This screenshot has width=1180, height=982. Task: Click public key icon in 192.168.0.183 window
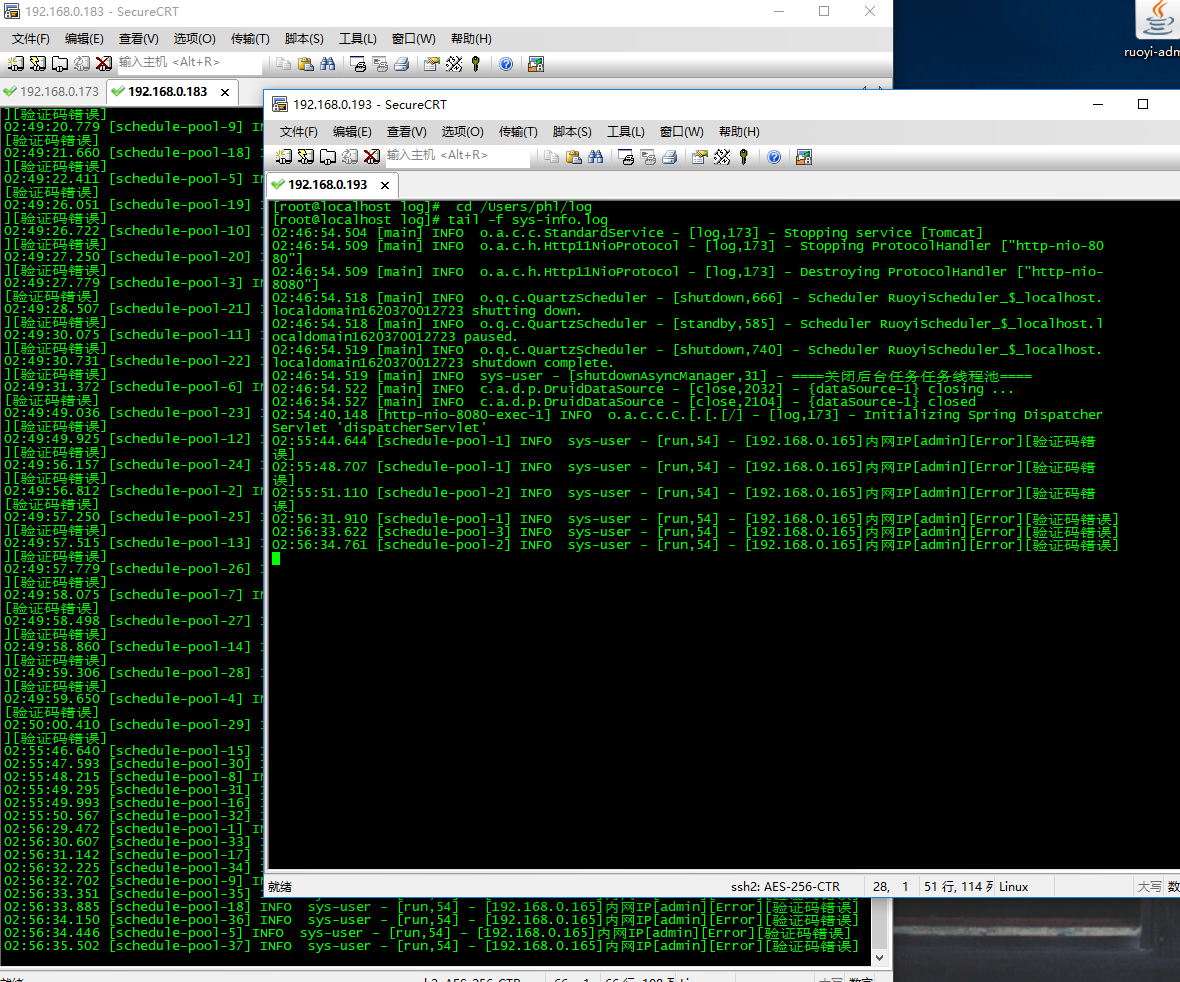[476, 64]
